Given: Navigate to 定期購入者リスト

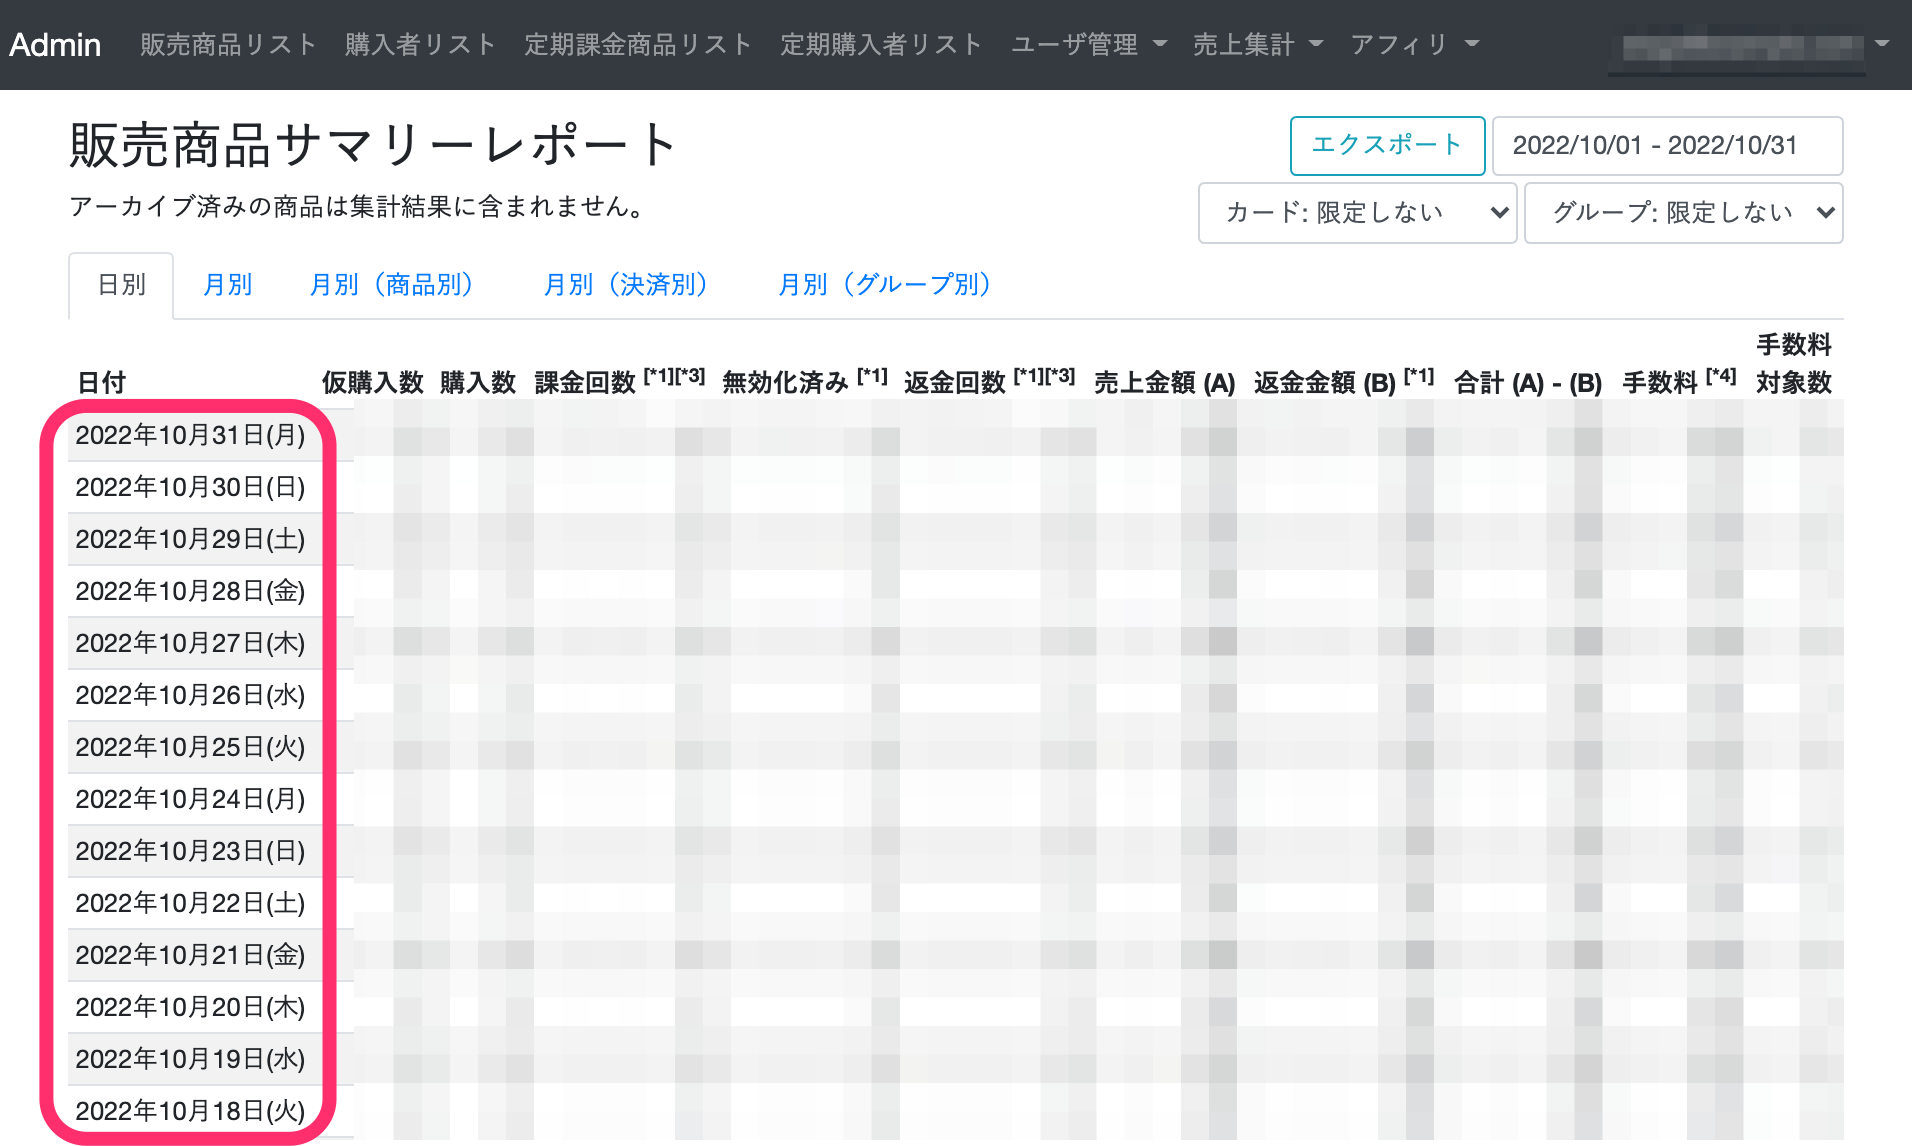Looking at the screenshot, I should [x=881, y=45].
